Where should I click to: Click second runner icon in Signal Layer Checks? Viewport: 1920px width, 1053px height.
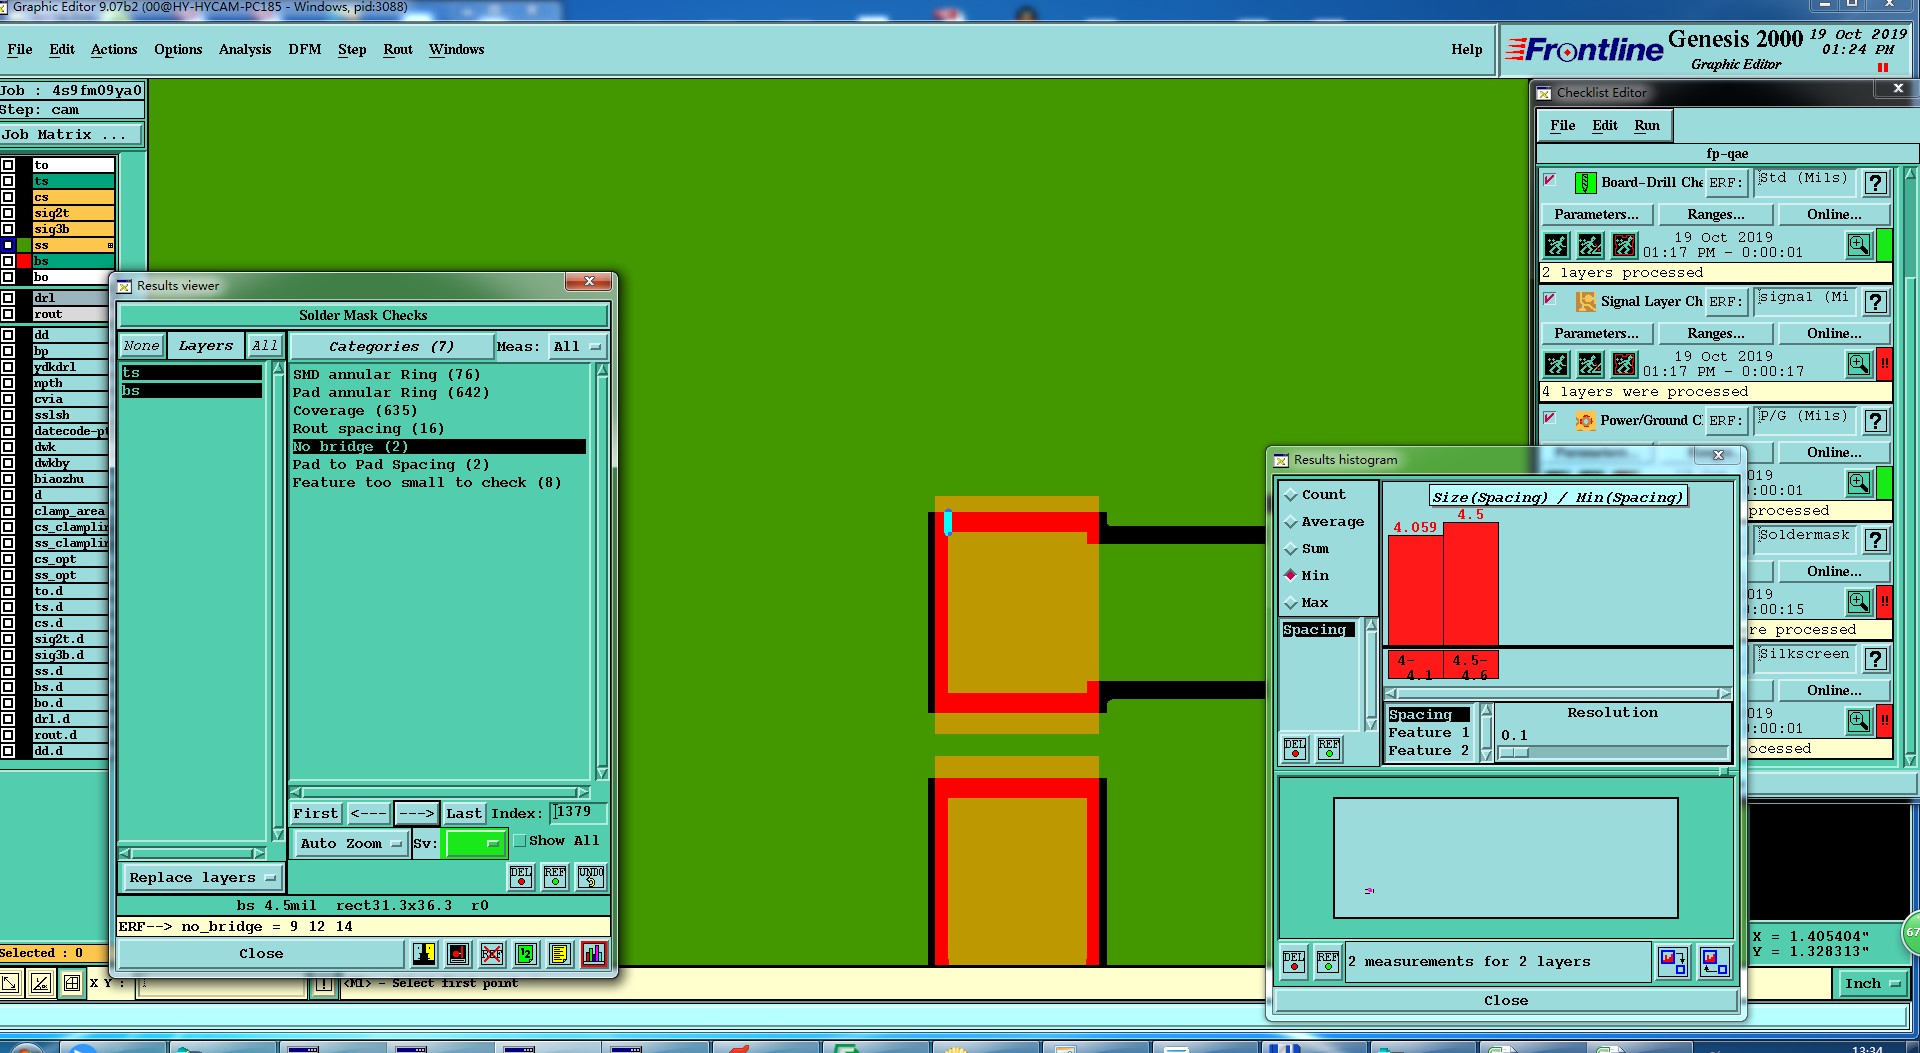tap(1591, 364)
